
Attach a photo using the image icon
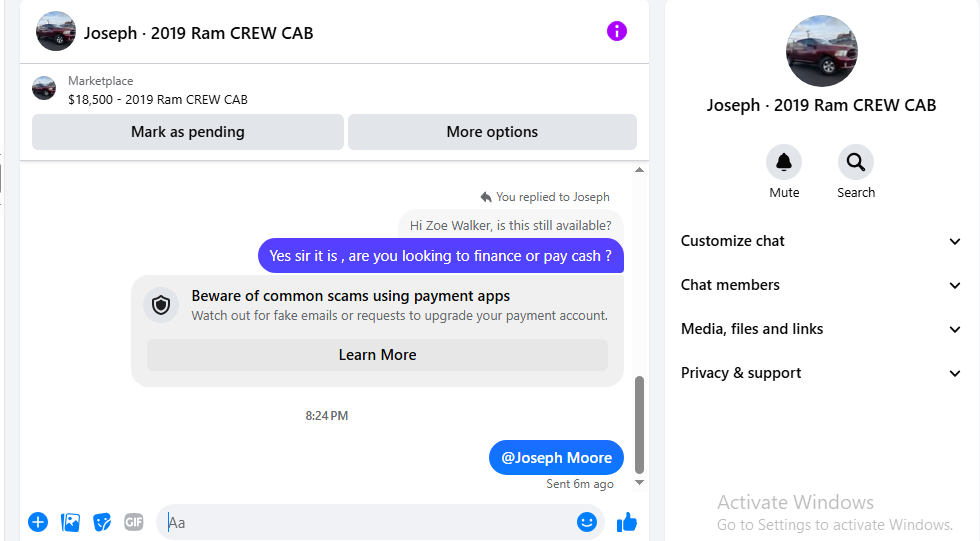(x=70, y=522)
